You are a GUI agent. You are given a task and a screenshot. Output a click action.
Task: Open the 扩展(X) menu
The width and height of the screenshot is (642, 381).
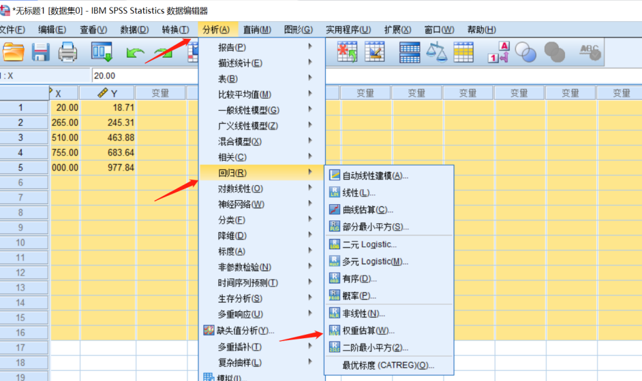tap(398, 29)
